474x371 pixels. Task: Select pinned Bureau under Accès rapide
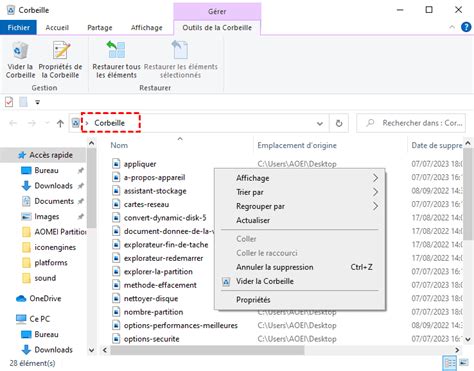(x=46, y=170)
